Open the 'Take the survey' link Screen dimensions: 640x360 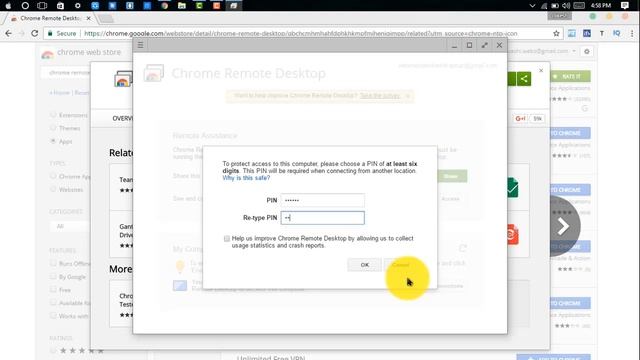click(x=380, y=96)
